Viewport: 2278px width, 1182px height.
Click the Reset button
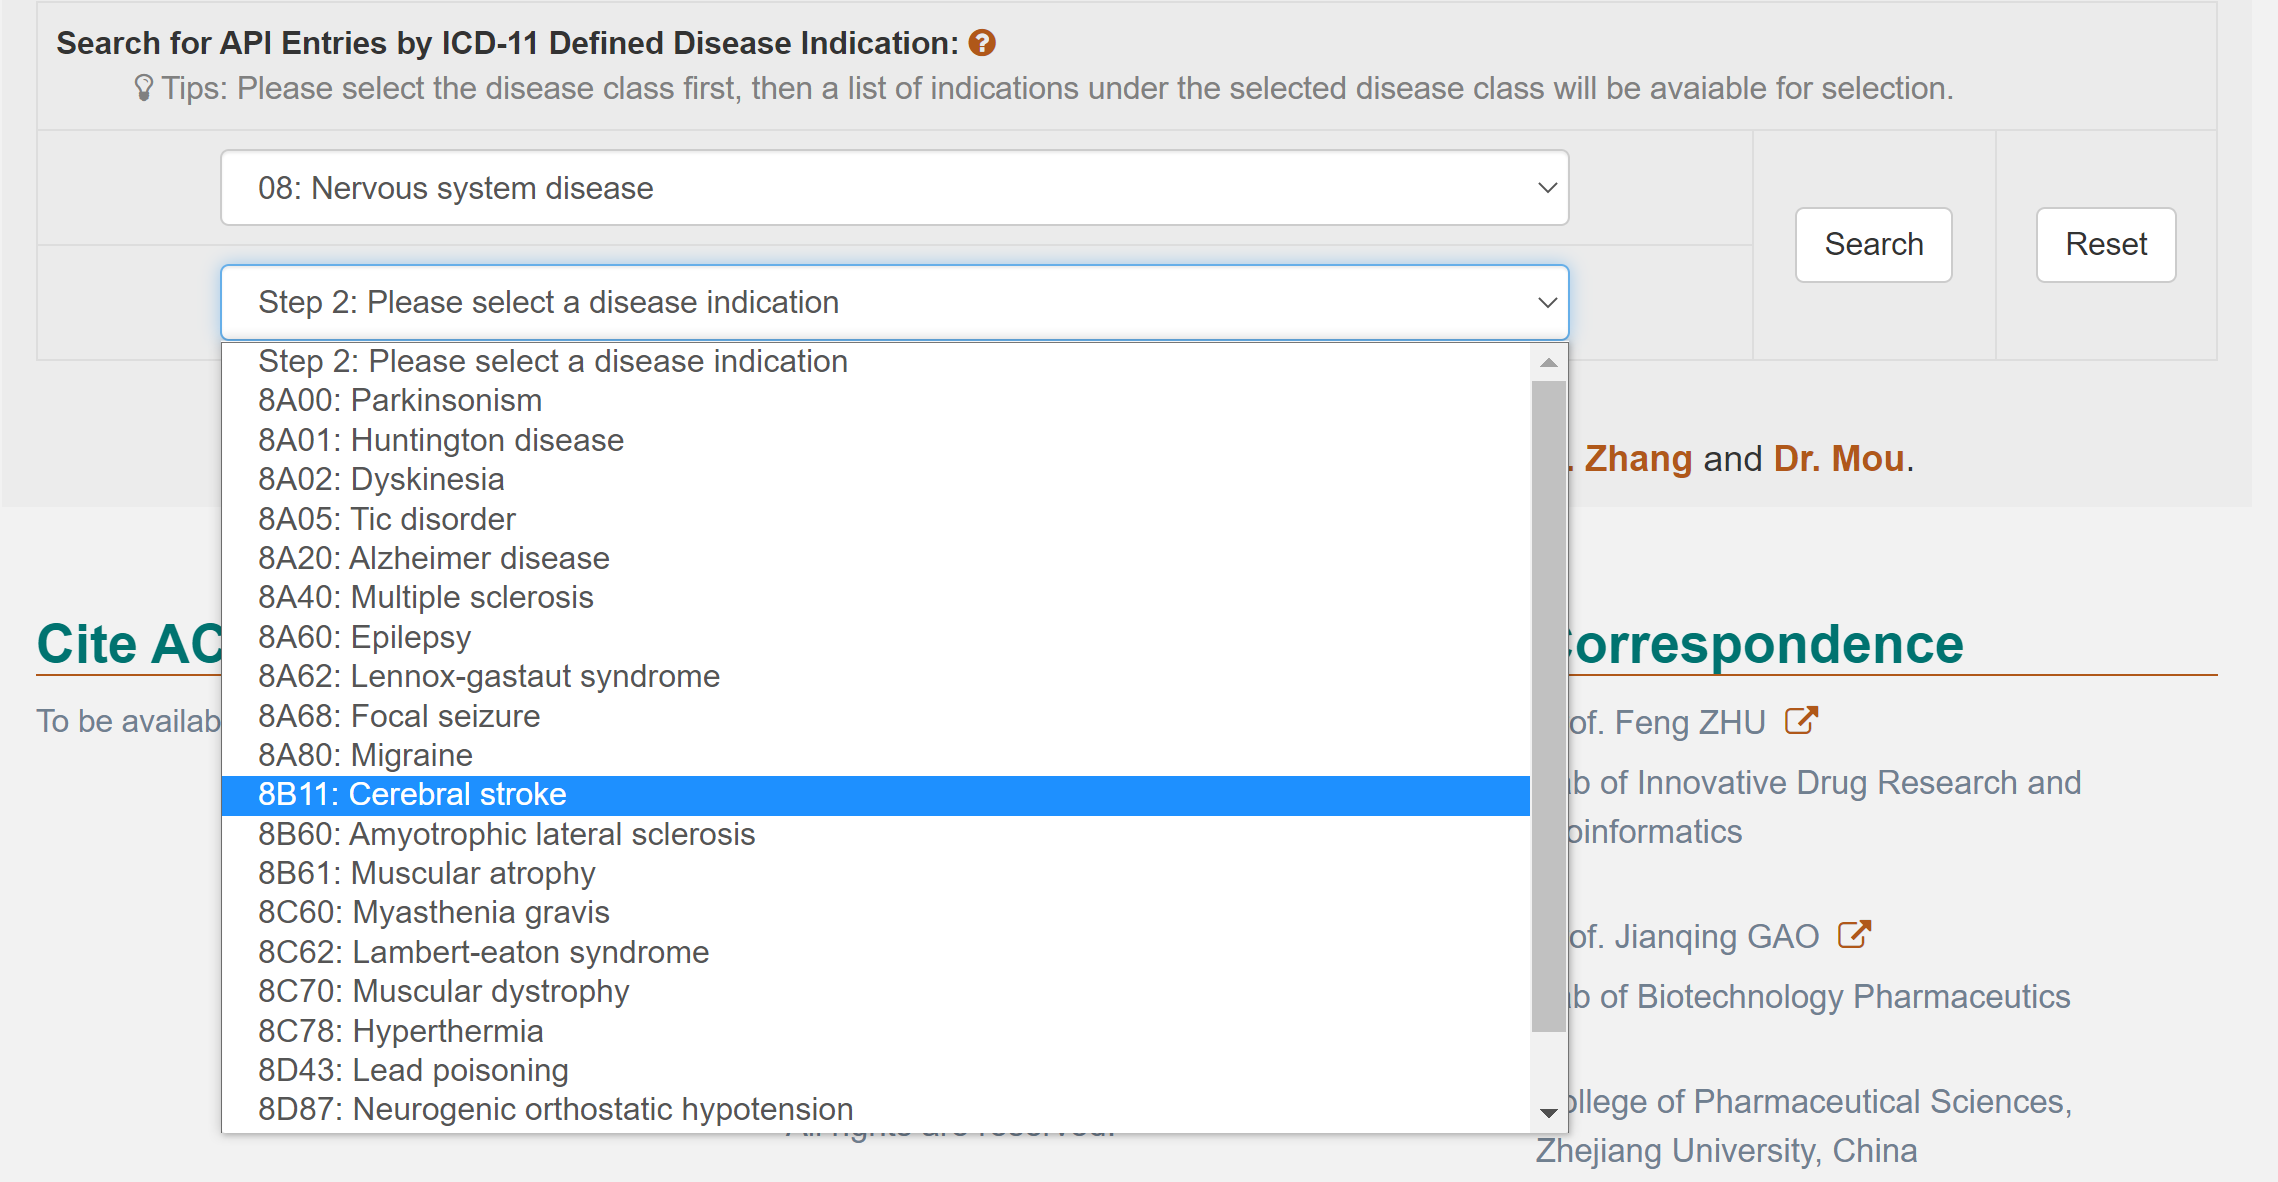coord(2106,245)
